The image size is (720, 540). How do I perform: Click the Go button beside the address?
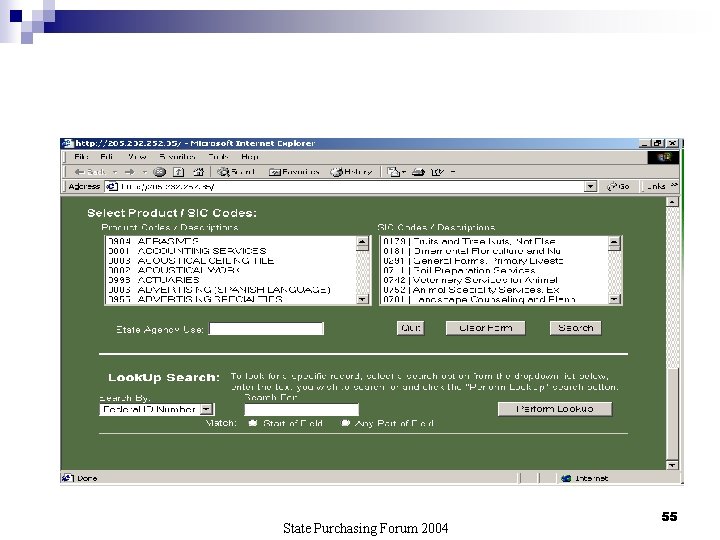(618, 186)
